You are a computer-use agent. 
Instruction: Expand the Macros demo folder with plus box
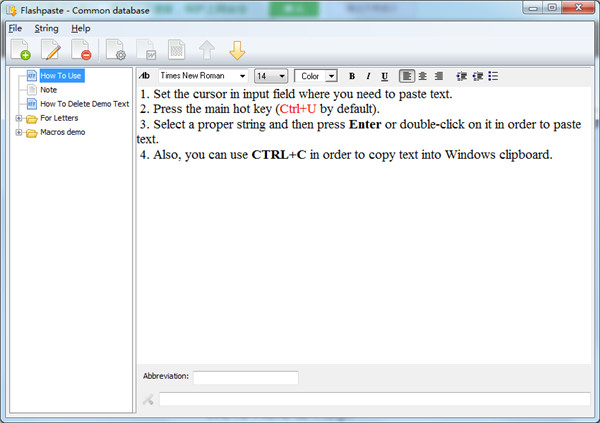(x=18, y=132)
